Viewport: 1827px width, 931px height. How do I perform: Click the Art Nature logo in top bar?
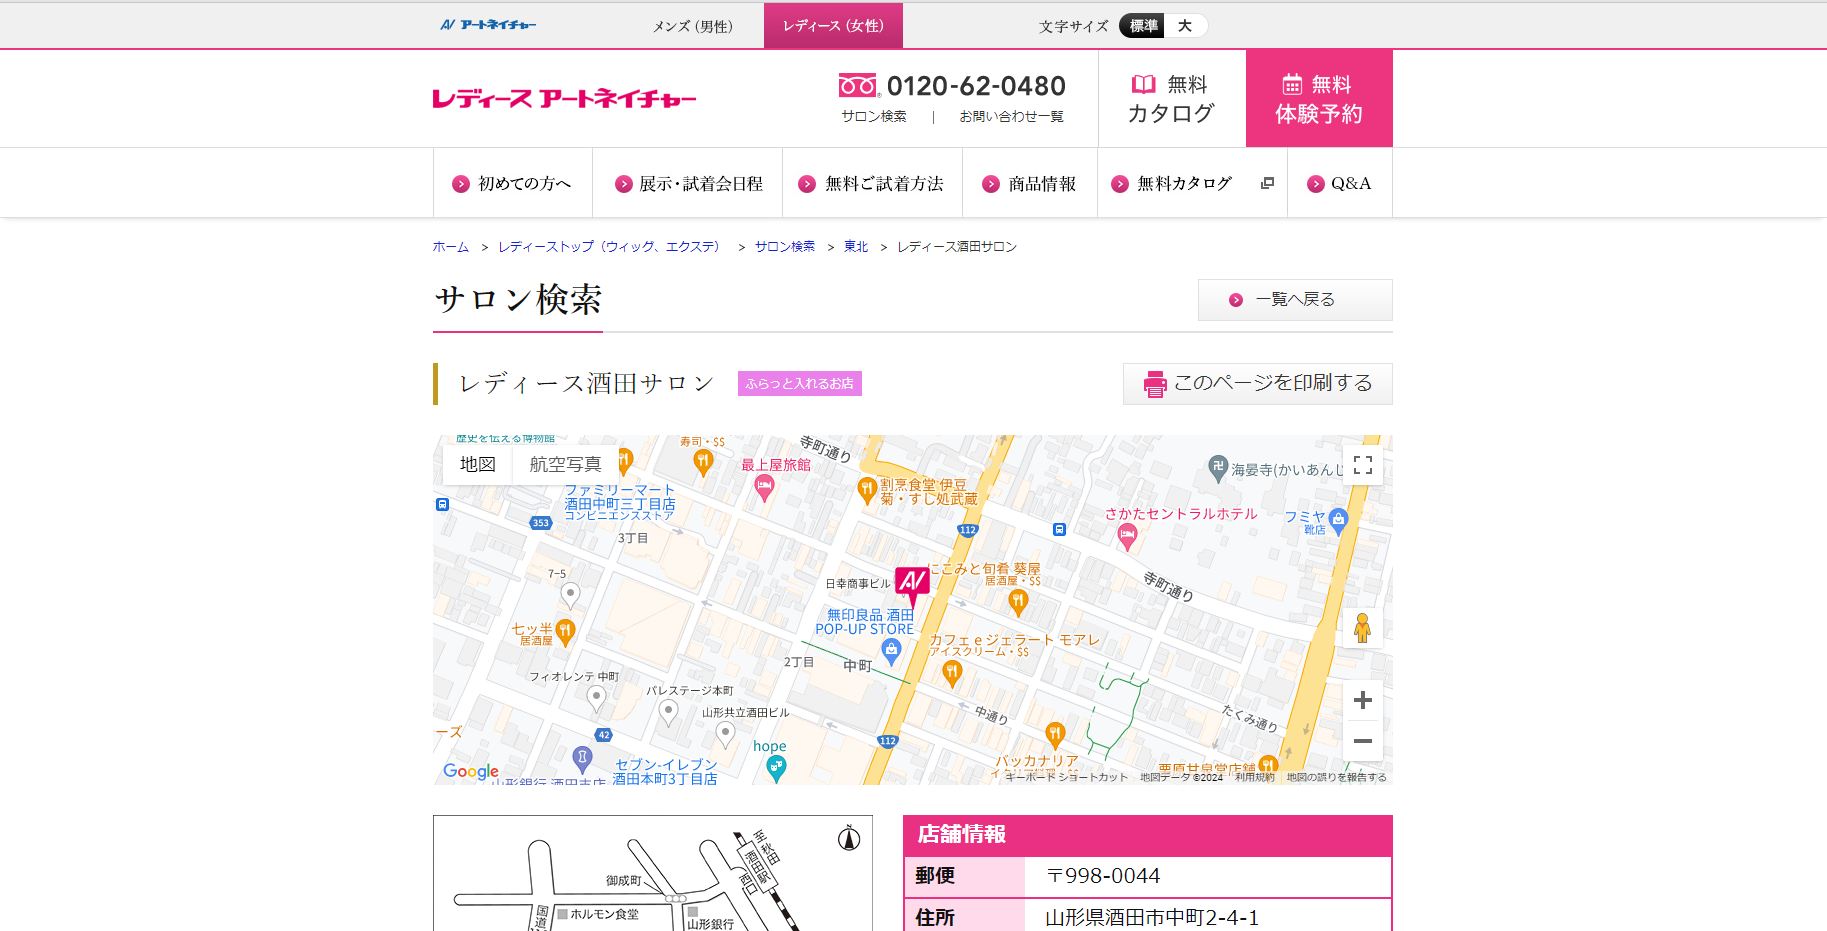coord(488,25)
